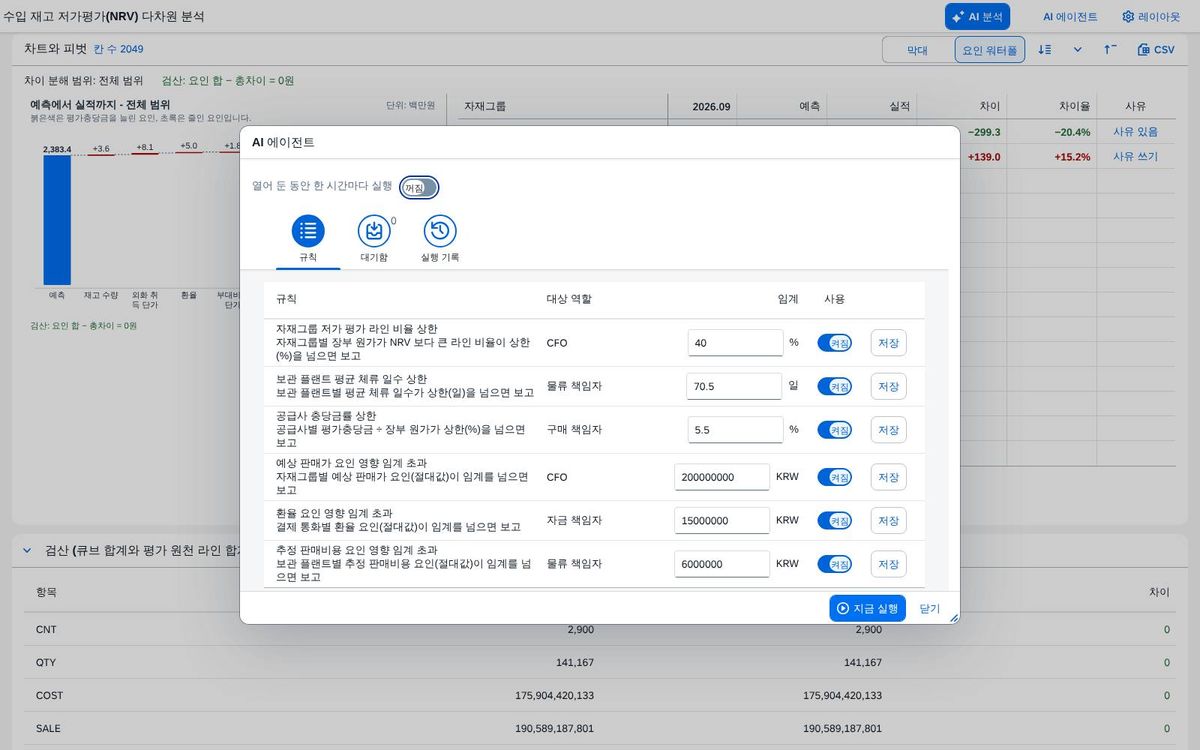Disable the 환율 요인 영향 임계 초과 rule
Screen dimensions: 1200x750
(835, 521)
